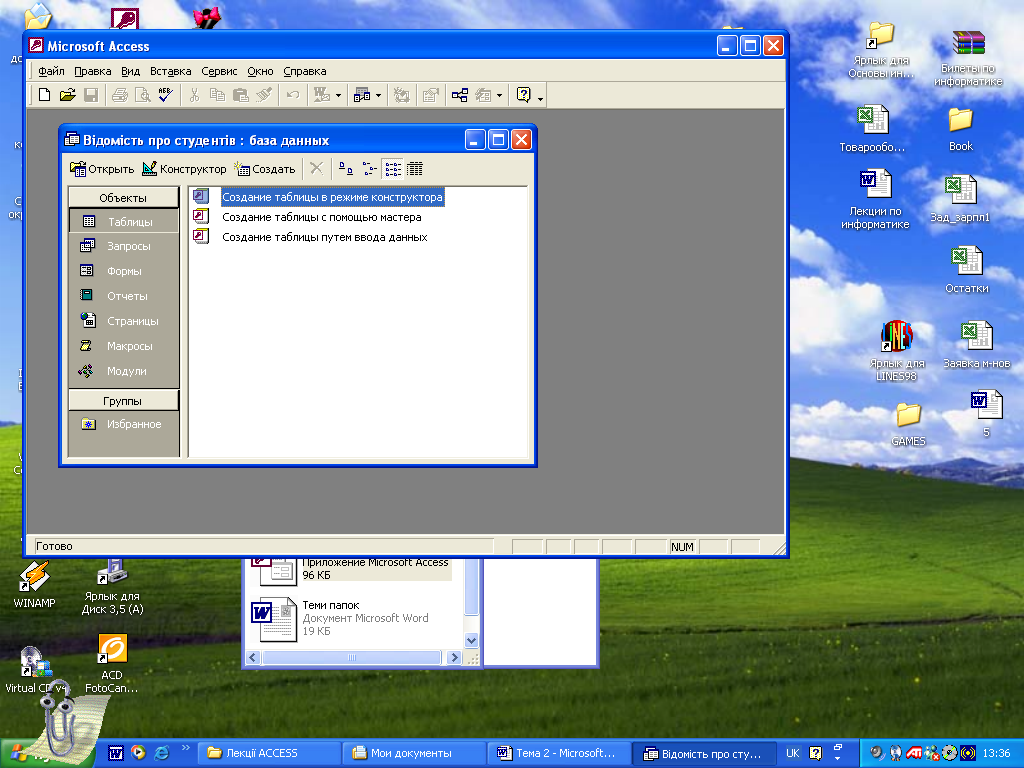Viewport: 1024px width, 768px height.
Task: Click the horizontal scrollbar in the folder window
Action: (x=351, y=658)
